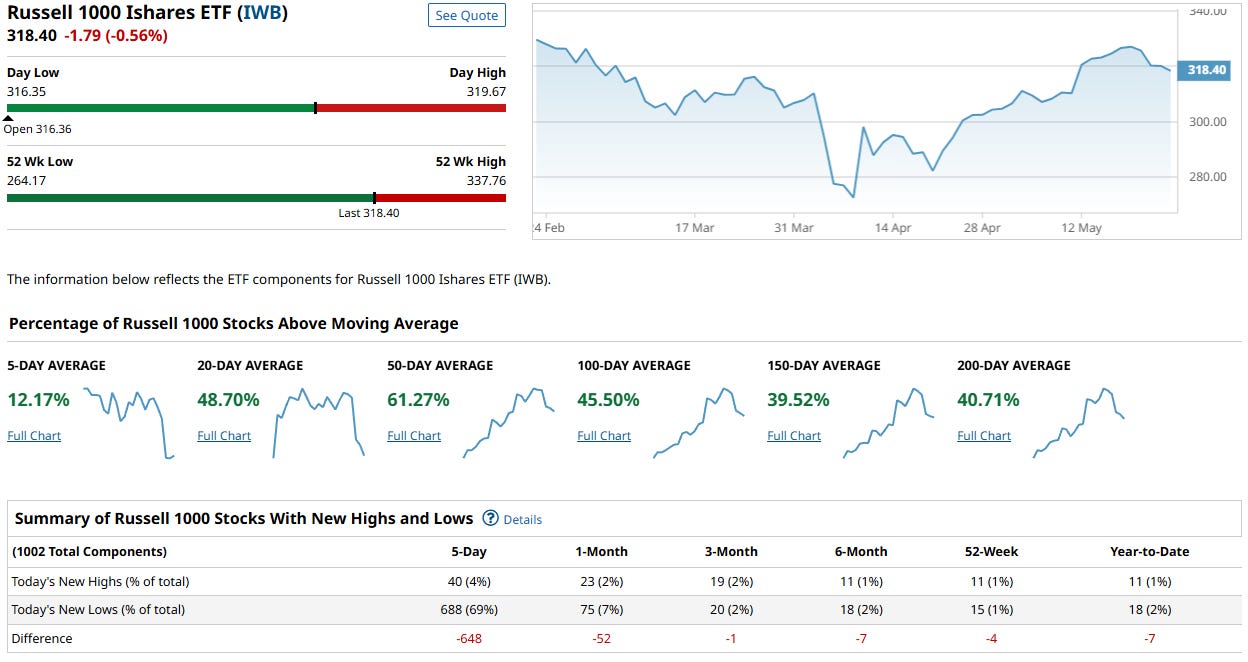Click the 200-day average sparkline chart
Screen dimensions: 1248x662
coord(1079,423)
